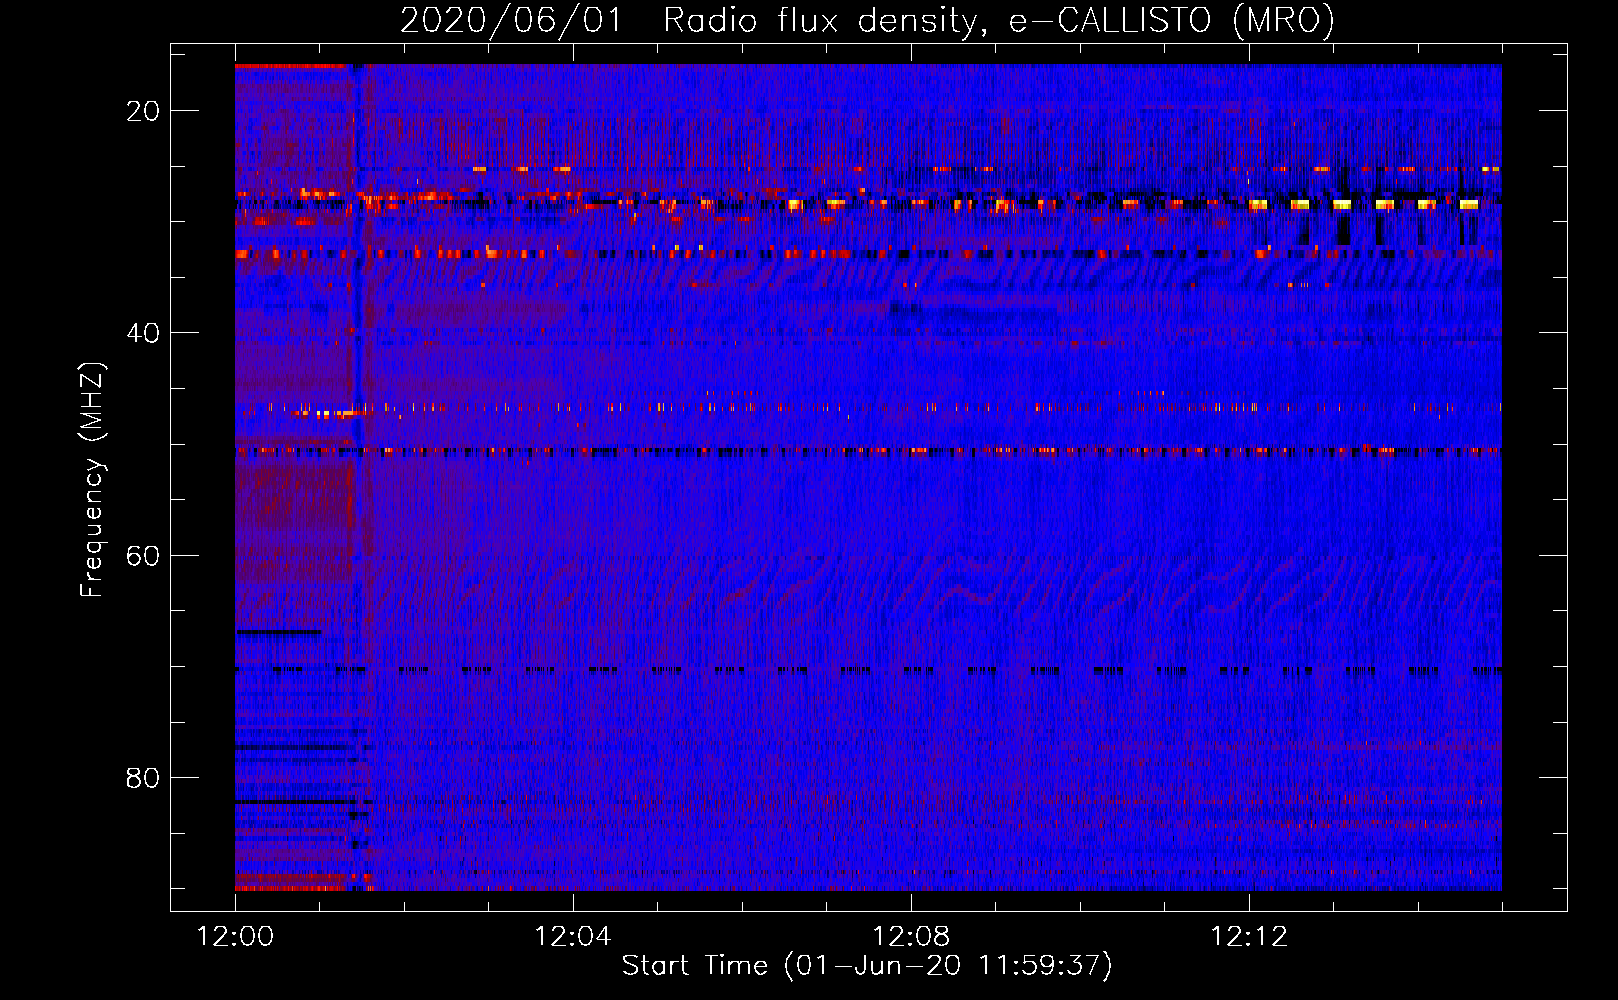Click the 80 frequency tick label
Image resolution: width=1618 pixels, height=1000 pixels.
click(143, 777)
